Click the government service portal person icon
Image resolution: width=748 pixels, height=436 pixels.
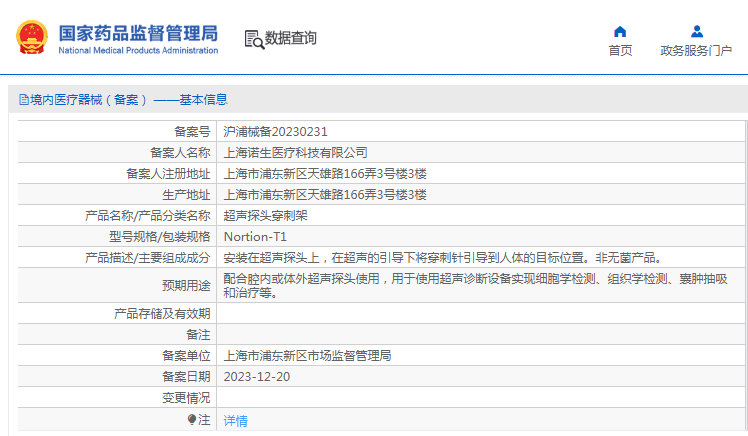pyautogui.click(x=696, y=31)
